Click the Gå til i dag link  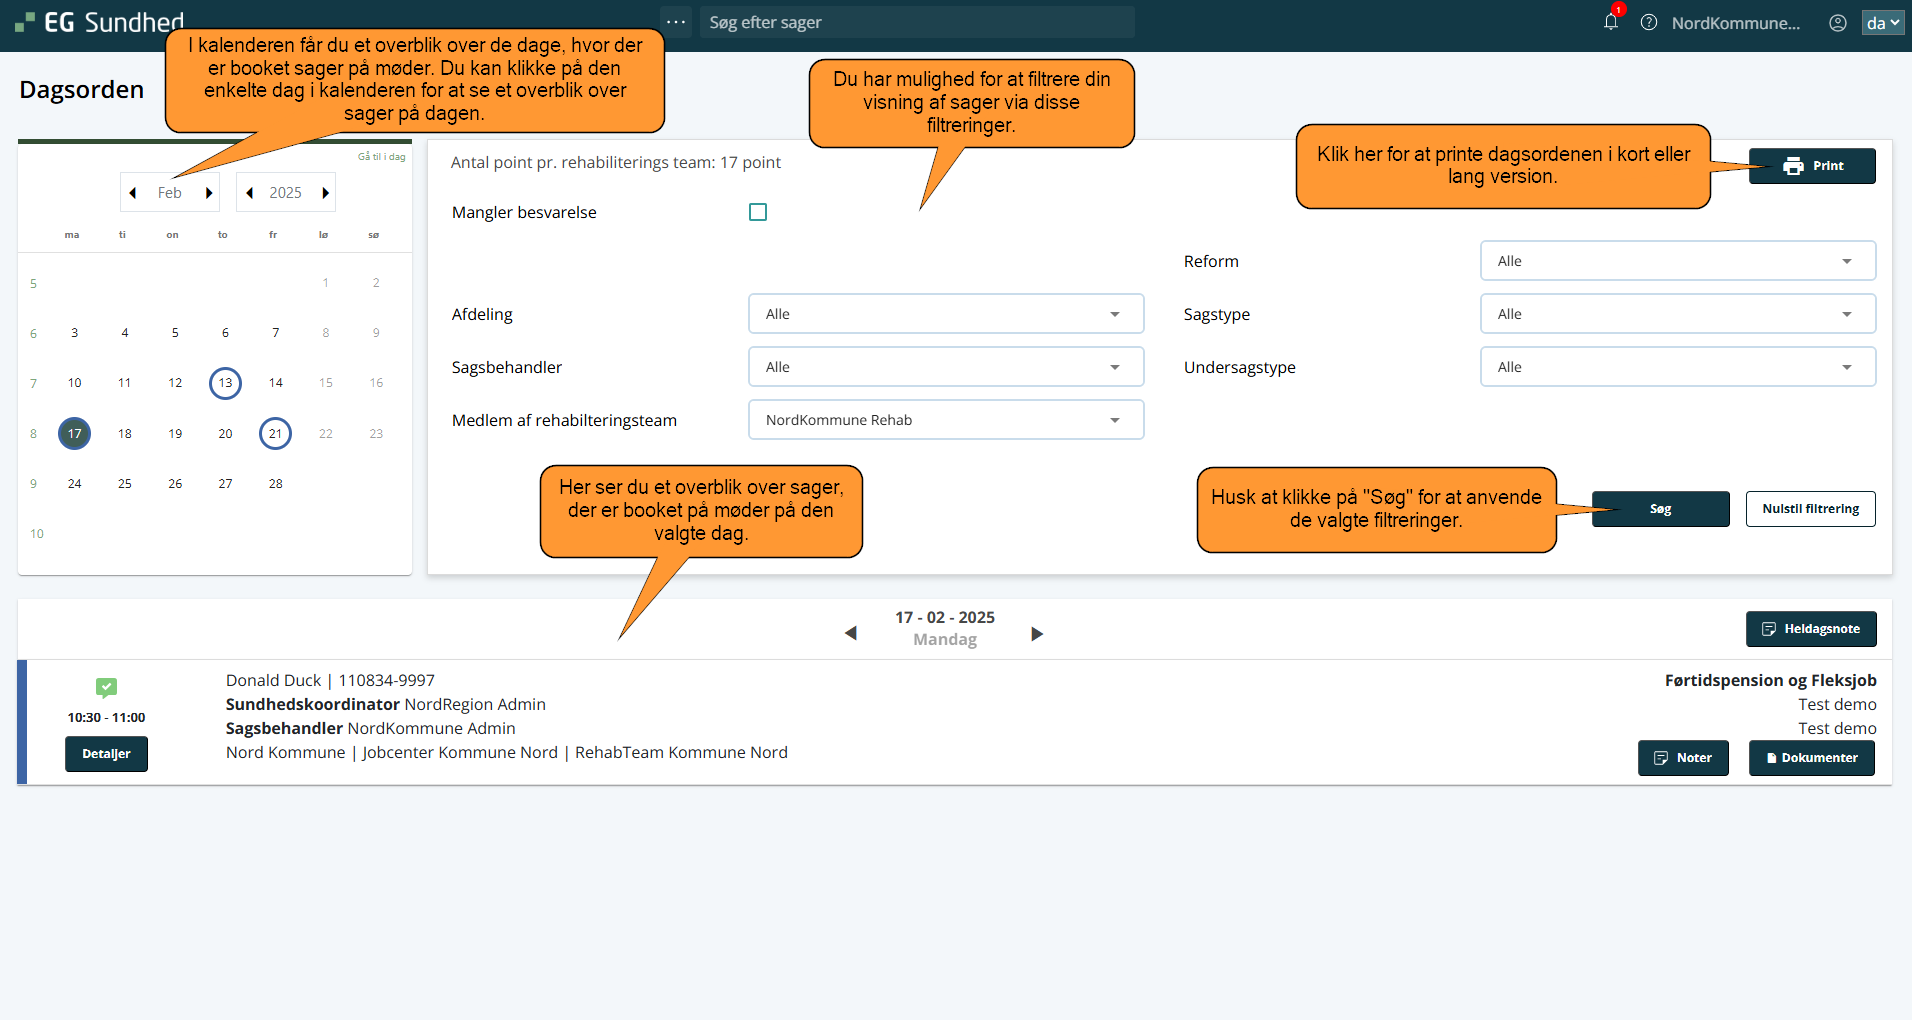pos(381,157)
